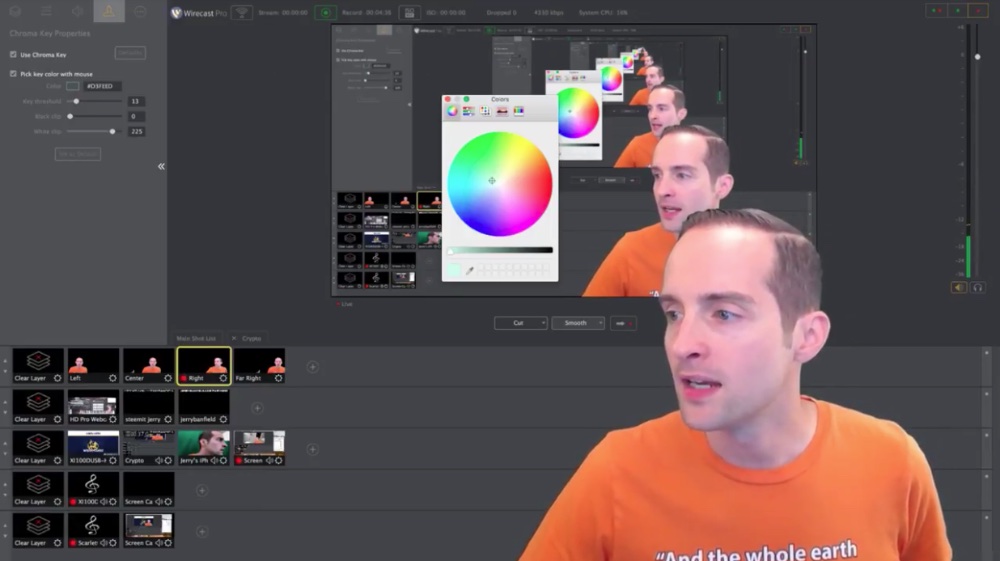Adjust the Key threshold slider
The width and height of the screenshot is (1000, 561).
coord(94,101)
